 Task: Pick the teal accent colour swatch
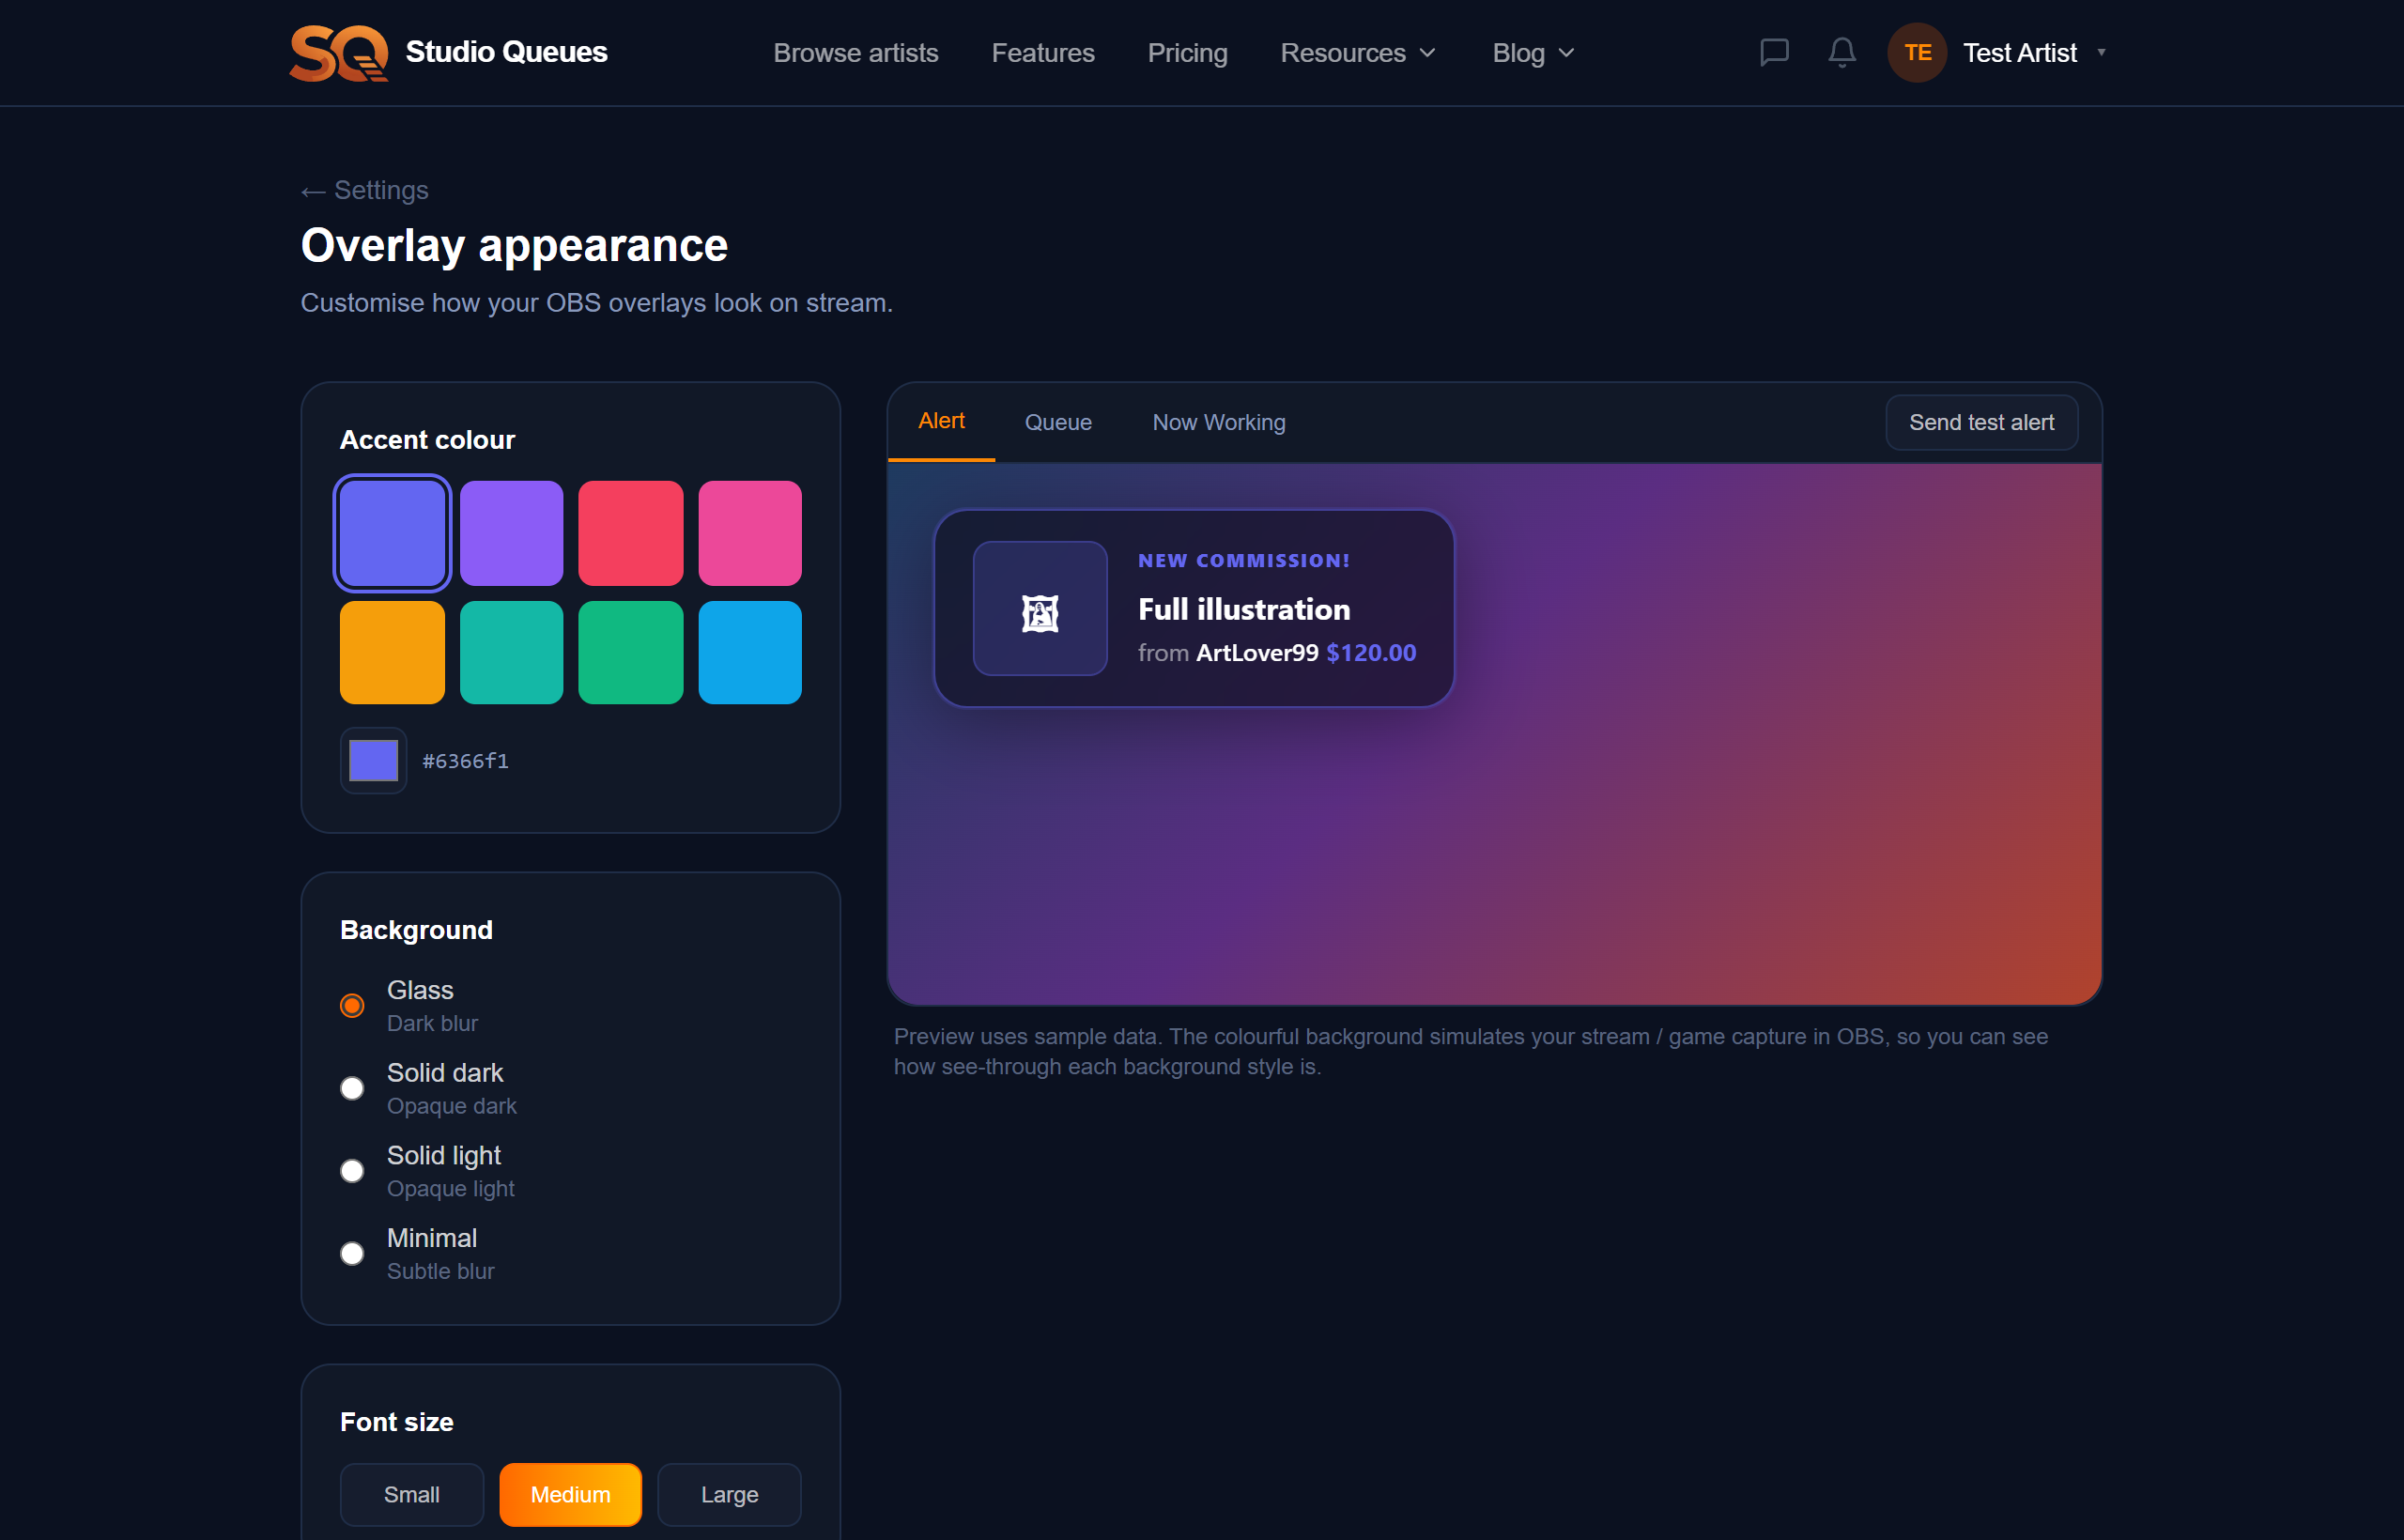coord(511,653)
